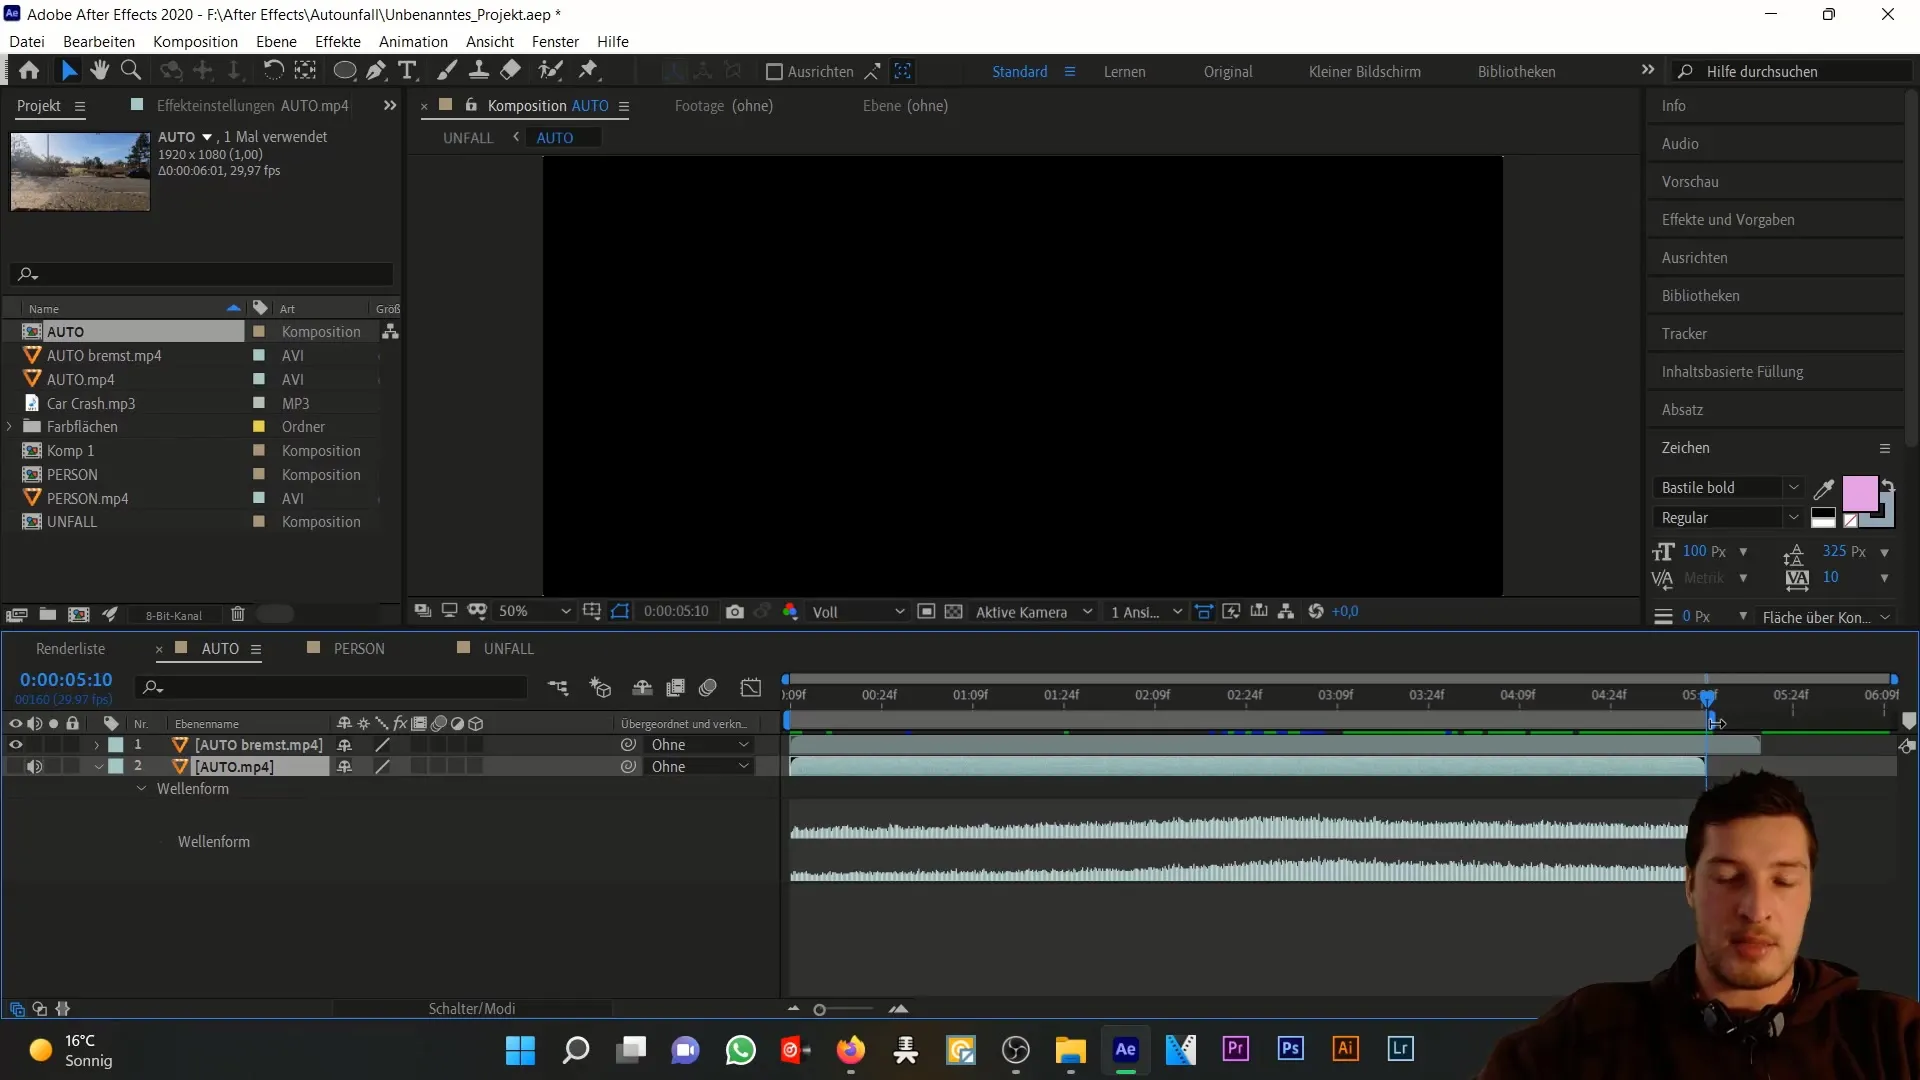Click the eyedropper in Zeichen panel

(1824, 489)
